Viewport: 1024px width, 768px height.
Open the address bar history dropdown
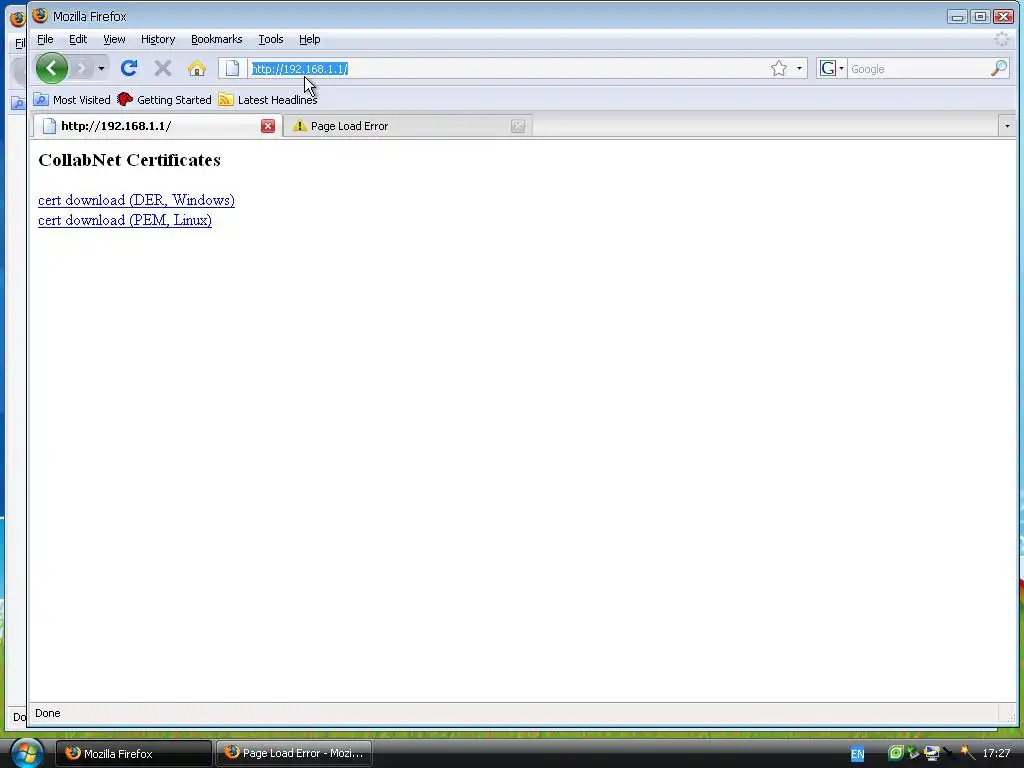799,69
